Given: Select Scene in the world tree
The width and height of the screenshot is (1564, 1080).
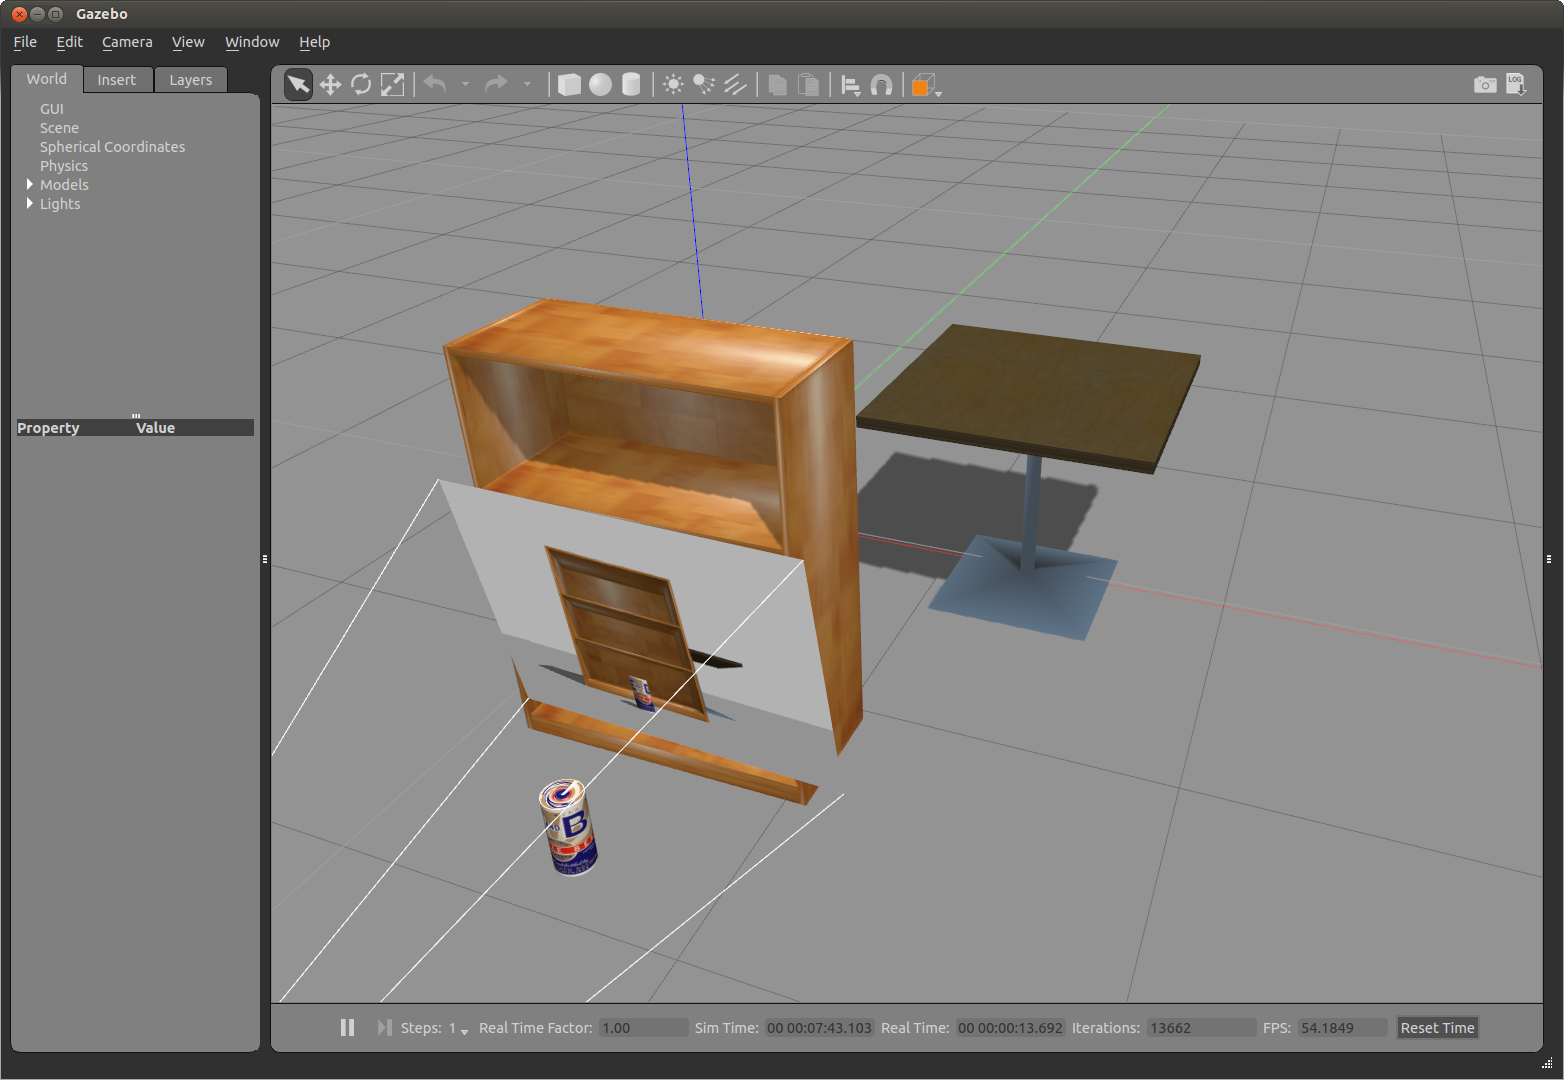Looking at the screenshot, I should click(59, 128).
